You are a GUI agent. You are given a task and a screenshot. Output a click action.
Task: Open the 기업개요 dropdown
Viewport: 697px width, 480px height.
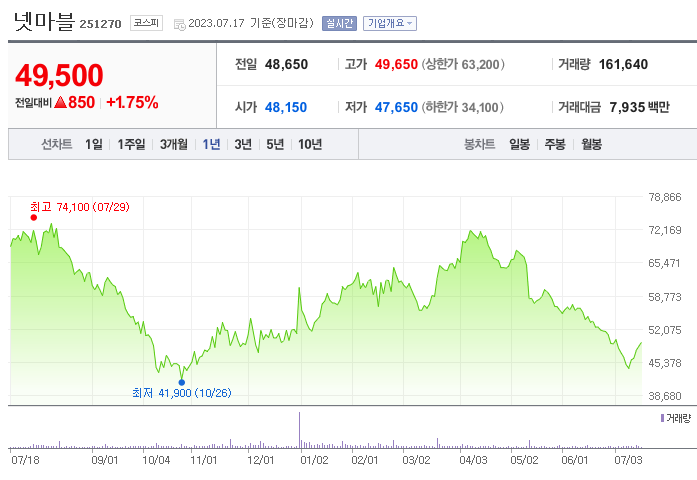pos(390,23)
